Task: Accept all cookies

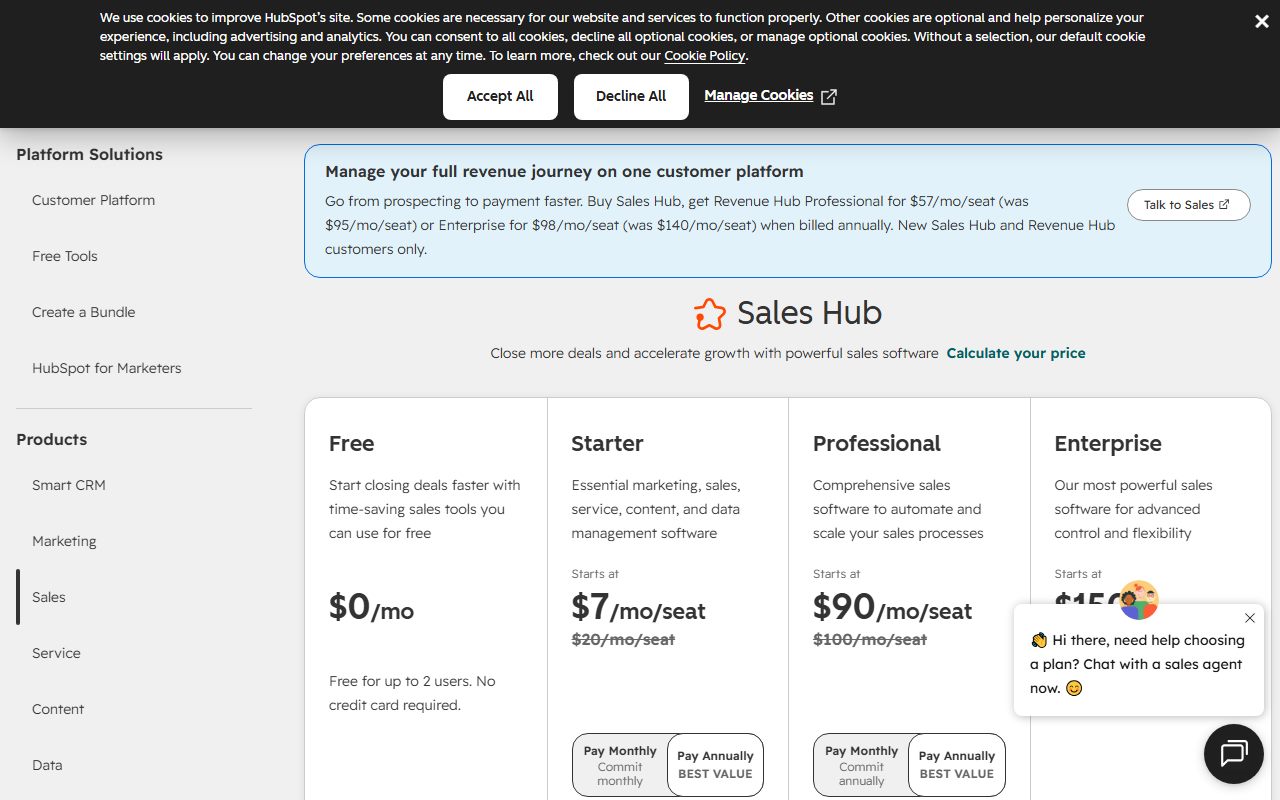Action: (x=500, y=96)
